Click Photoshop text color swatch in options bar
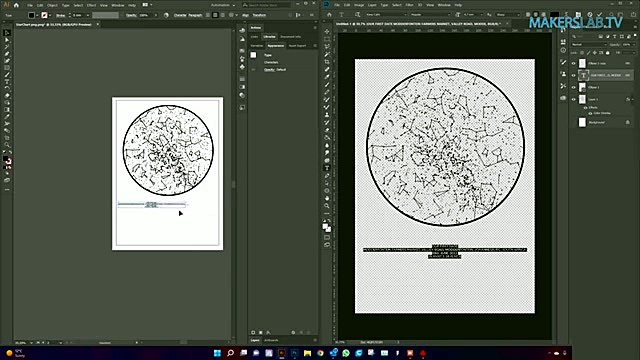This screenshot has height=360, width=640. click(x=554, y=15)
